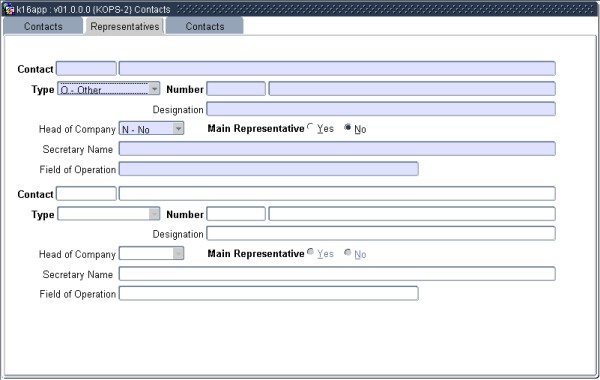Select Yes for second Main Representative

click(x=310, y=252)
